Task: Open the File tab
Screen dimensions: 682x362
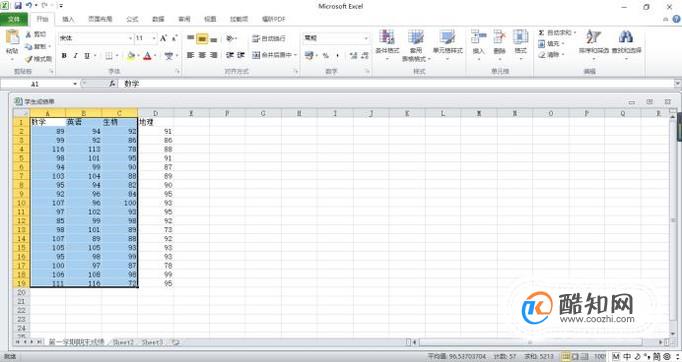Action: pyautogui.click(x=14, y=19)
